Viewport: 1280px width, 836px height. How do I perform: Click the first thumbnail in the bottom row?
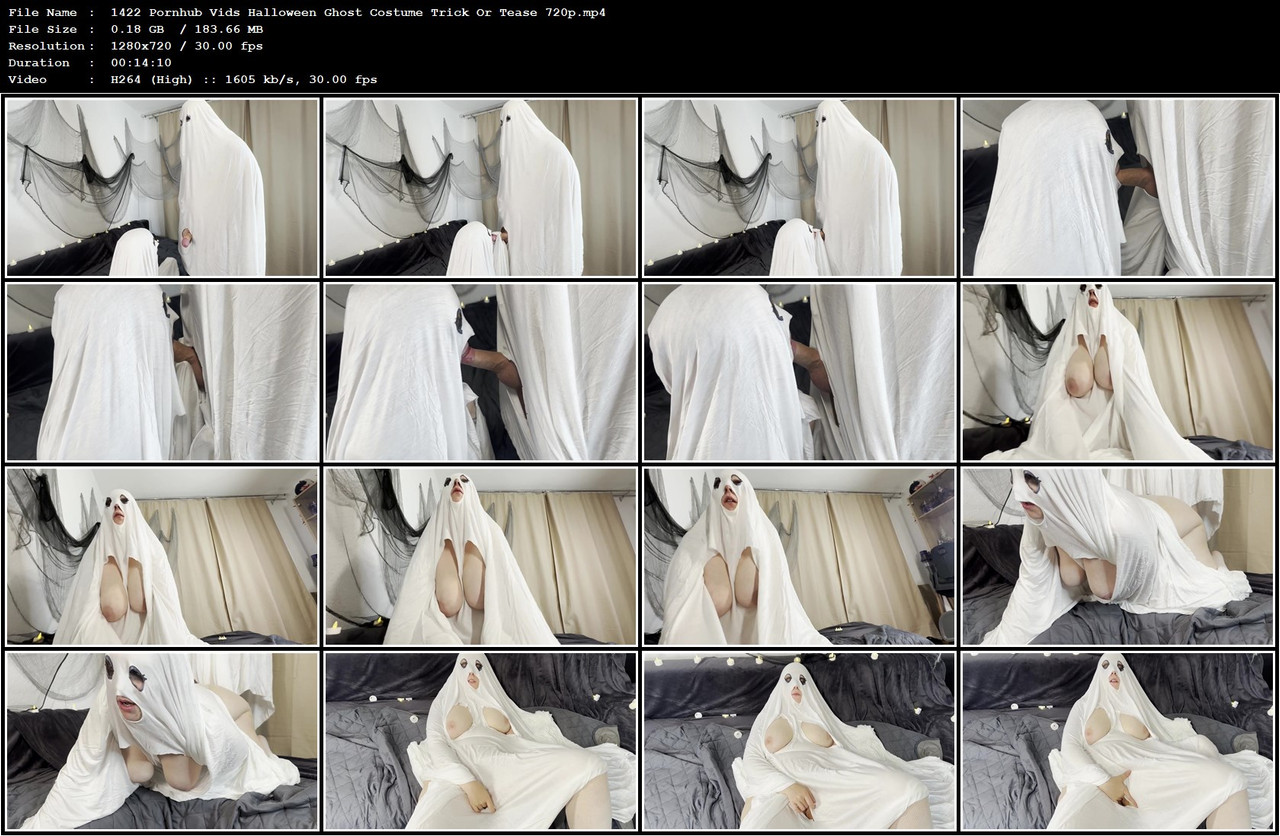point(162,742)
